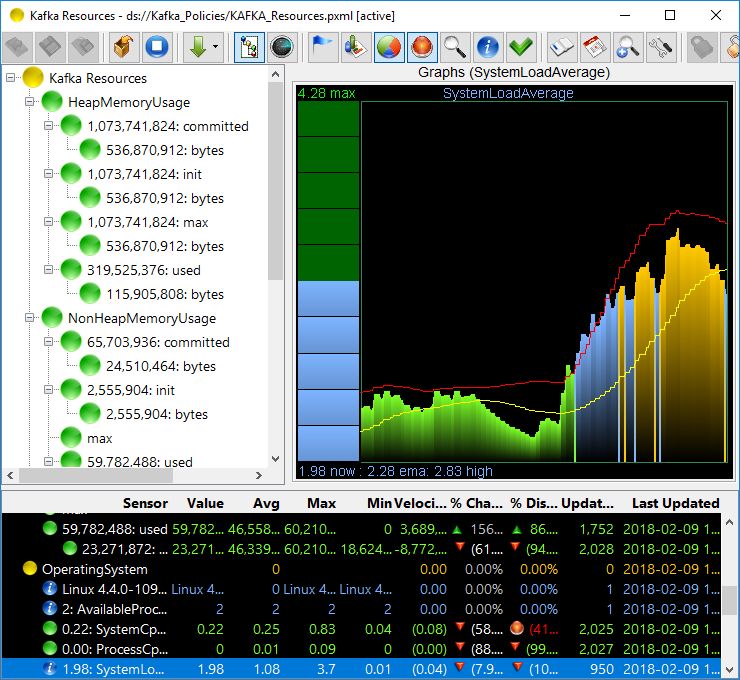Click the green down arrow toolbar button
740x680 pixels.
click(x=198, y=47)
